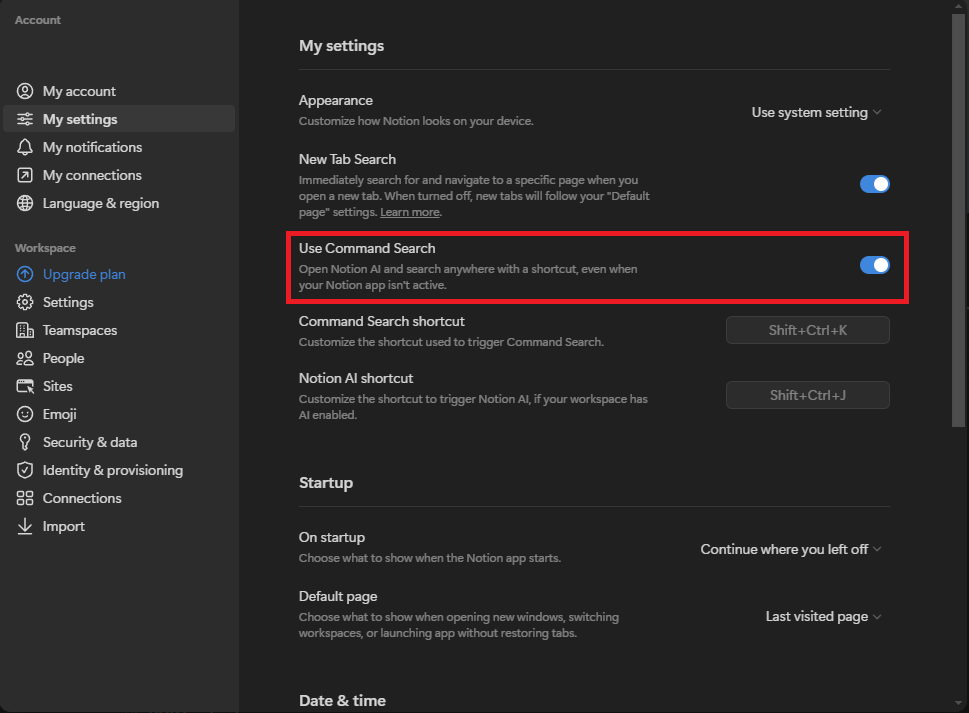Open Teamspaces label in Workspace section
This screenshot has width=969, height=713.
coord(80,331)
